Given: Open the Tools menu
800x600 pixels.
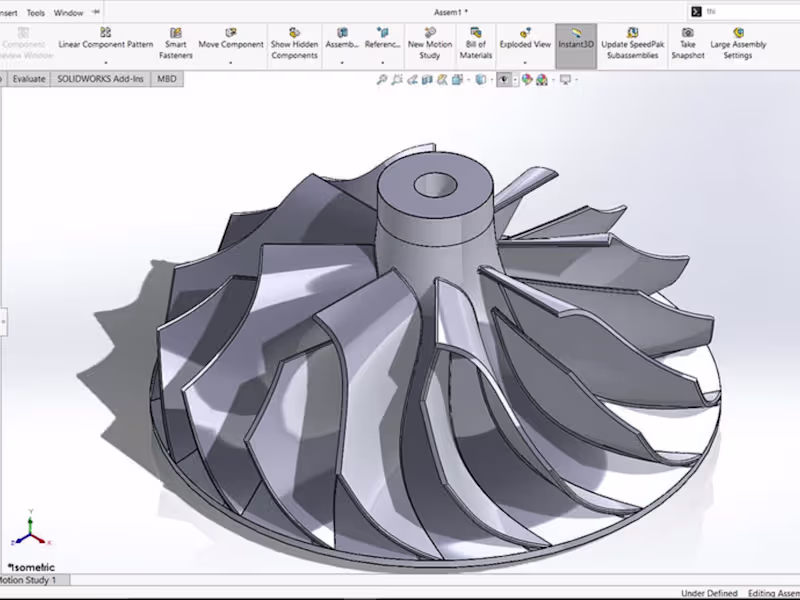Looking at the screenshot, I should [36, 12].
